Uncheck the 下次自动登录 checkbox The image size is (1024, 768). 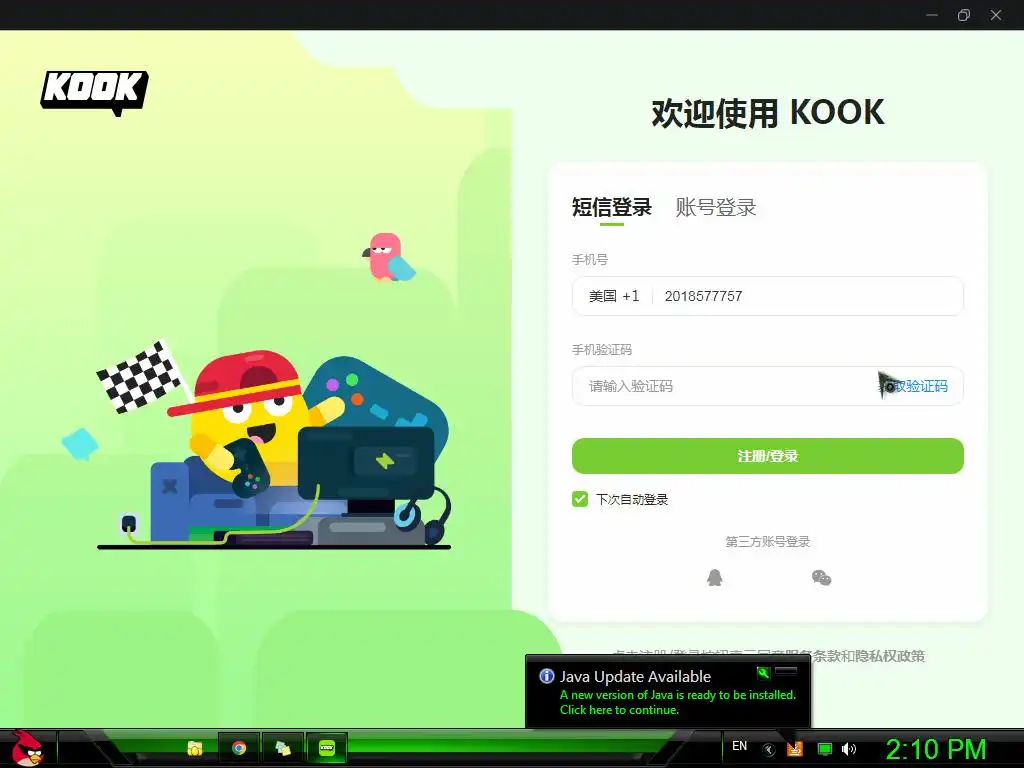[580, 500]
